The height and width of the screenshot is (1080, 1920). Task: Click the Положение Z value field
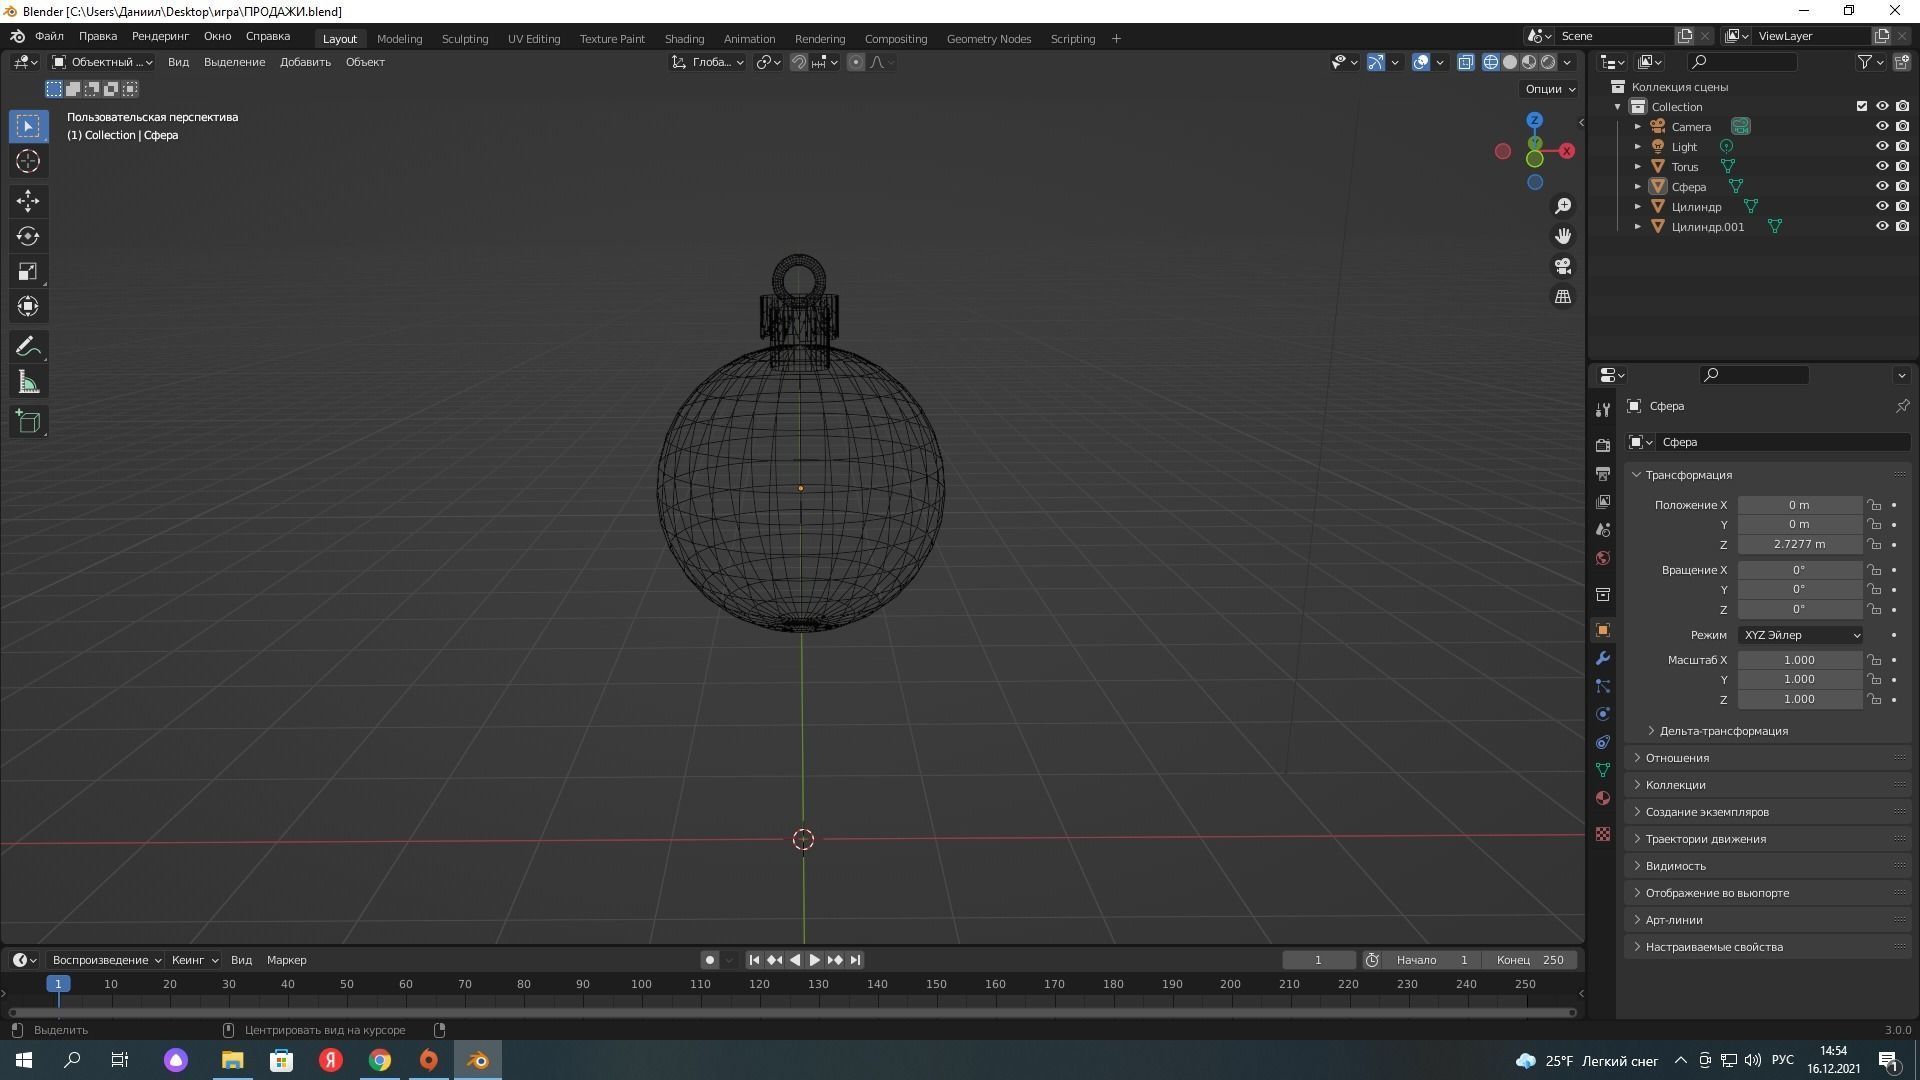(1798, 544)
